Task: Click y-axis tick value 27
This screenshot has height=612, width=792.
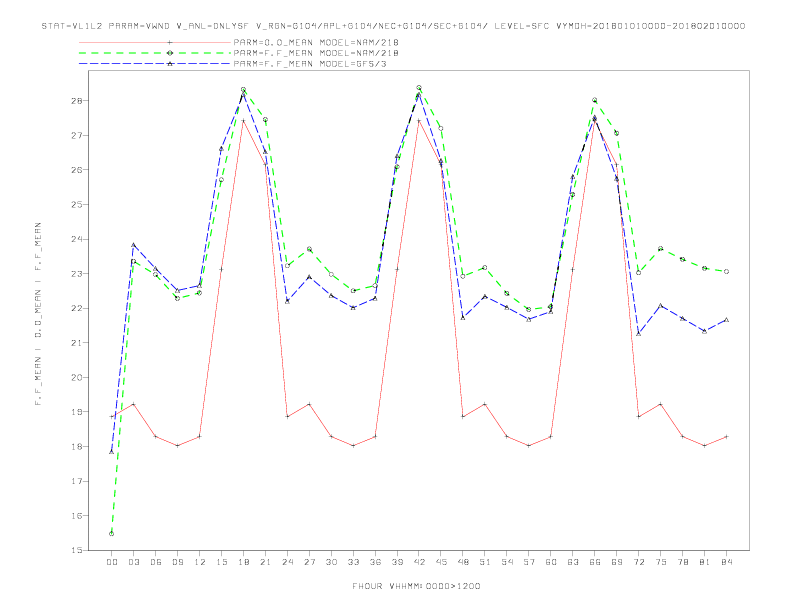Action: pyautogui.click(x=76, y=135)
